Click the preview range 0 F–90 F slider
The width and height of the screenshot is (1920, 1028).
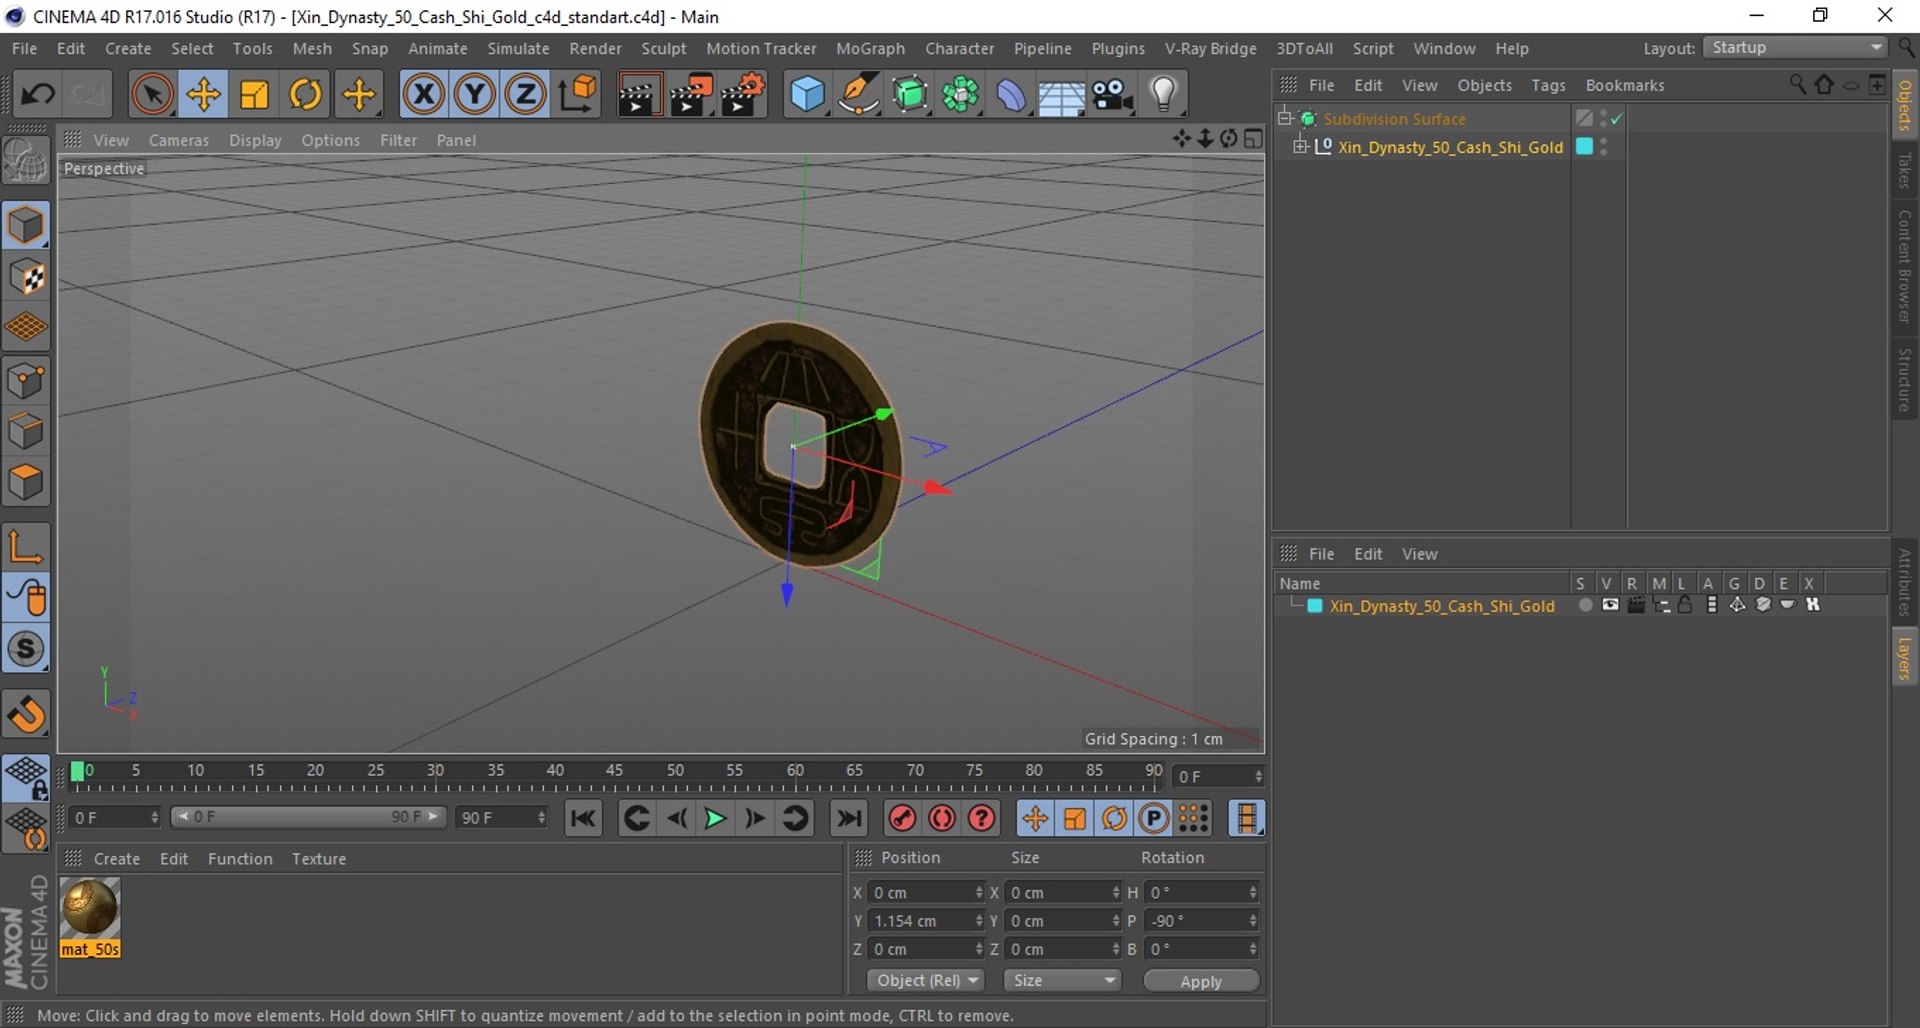pyautogui.click(x=307, y=817)
